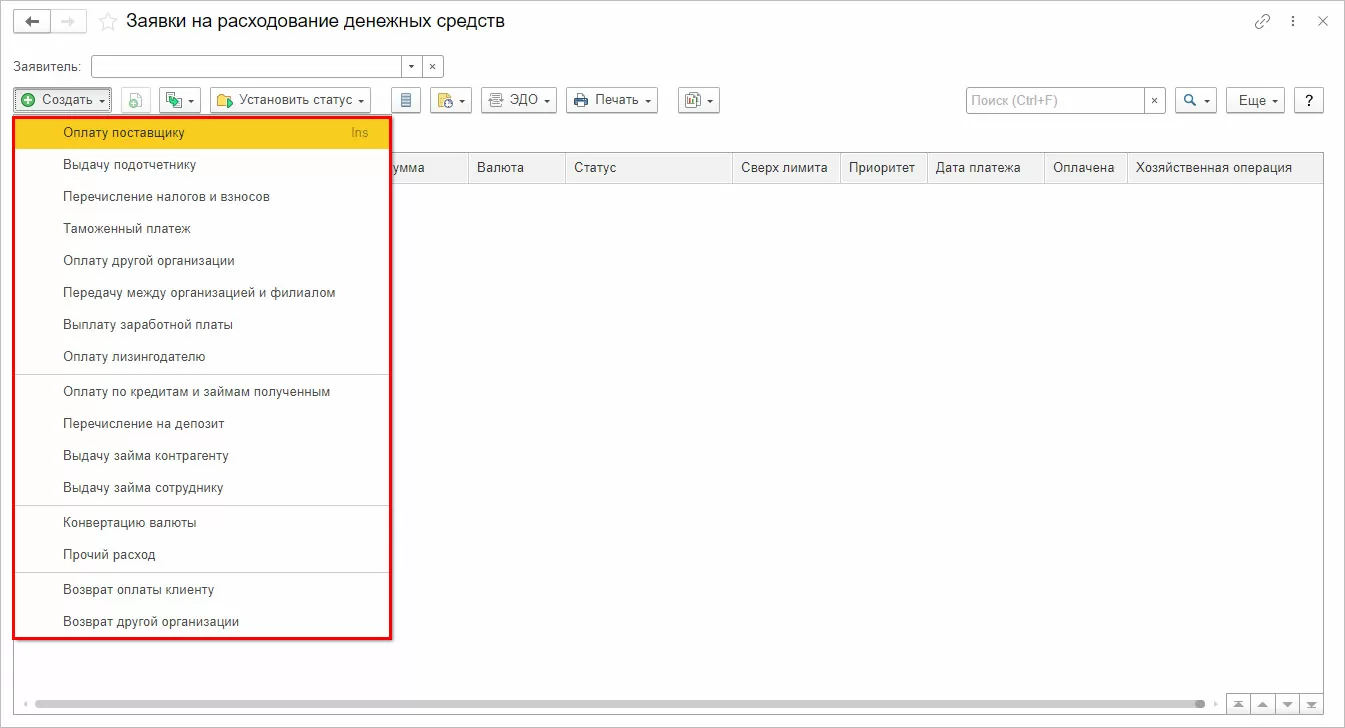This screenshot has width=1345, height=728.
Task: Click the Поиск (Ctrl+F) search field
Action: (1055, 100)
